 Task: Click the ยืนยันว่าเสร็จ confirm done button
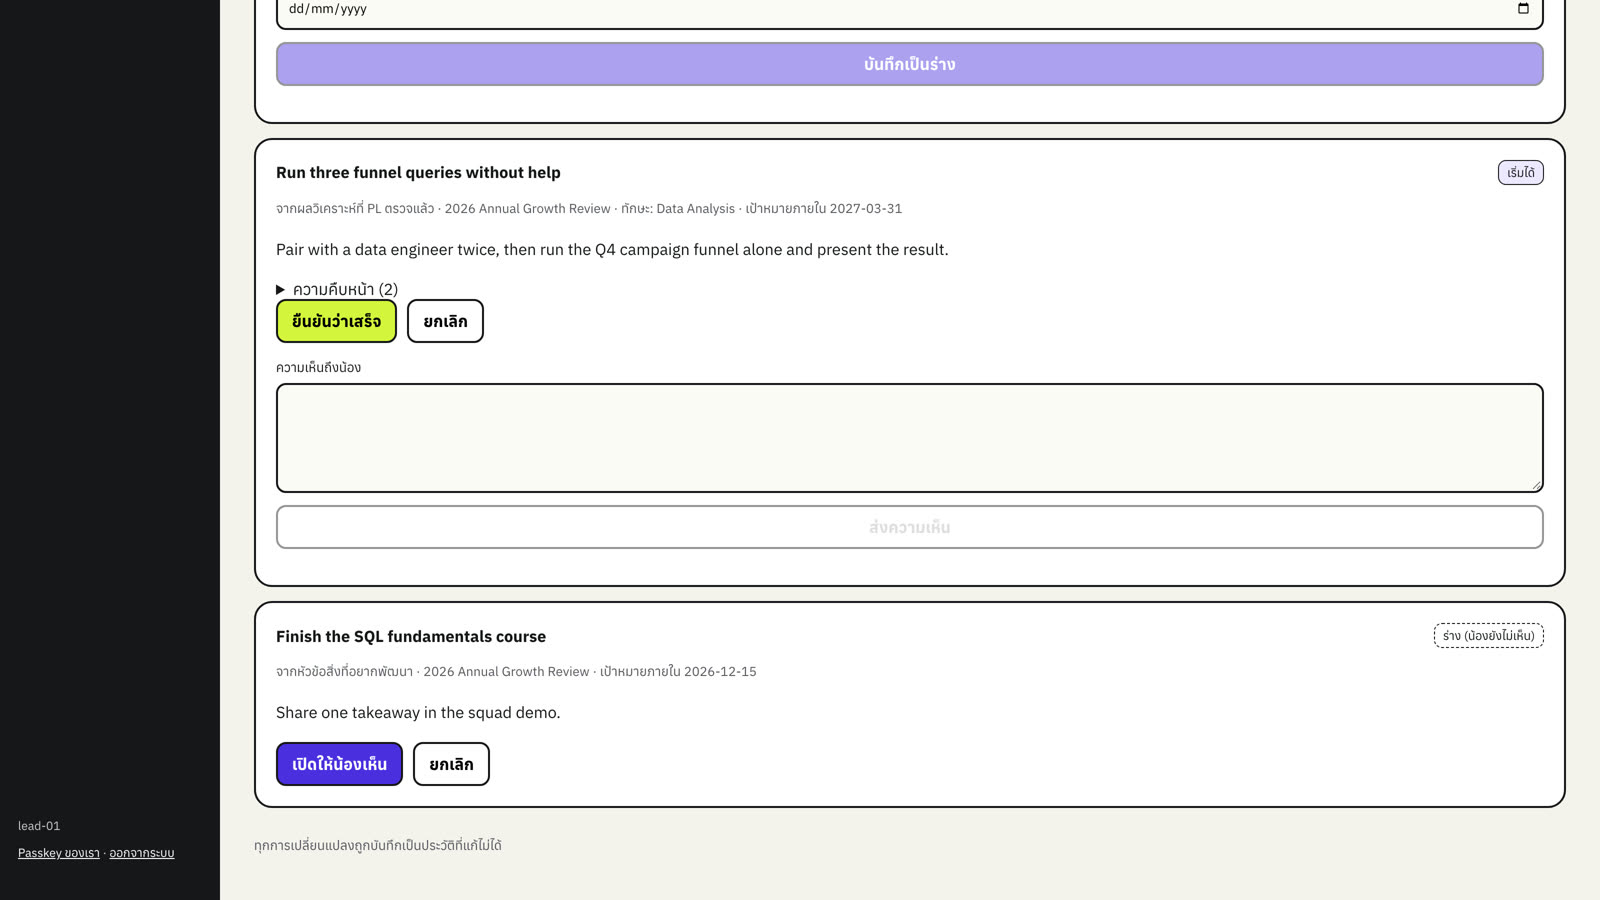click(x=336, y=321)
